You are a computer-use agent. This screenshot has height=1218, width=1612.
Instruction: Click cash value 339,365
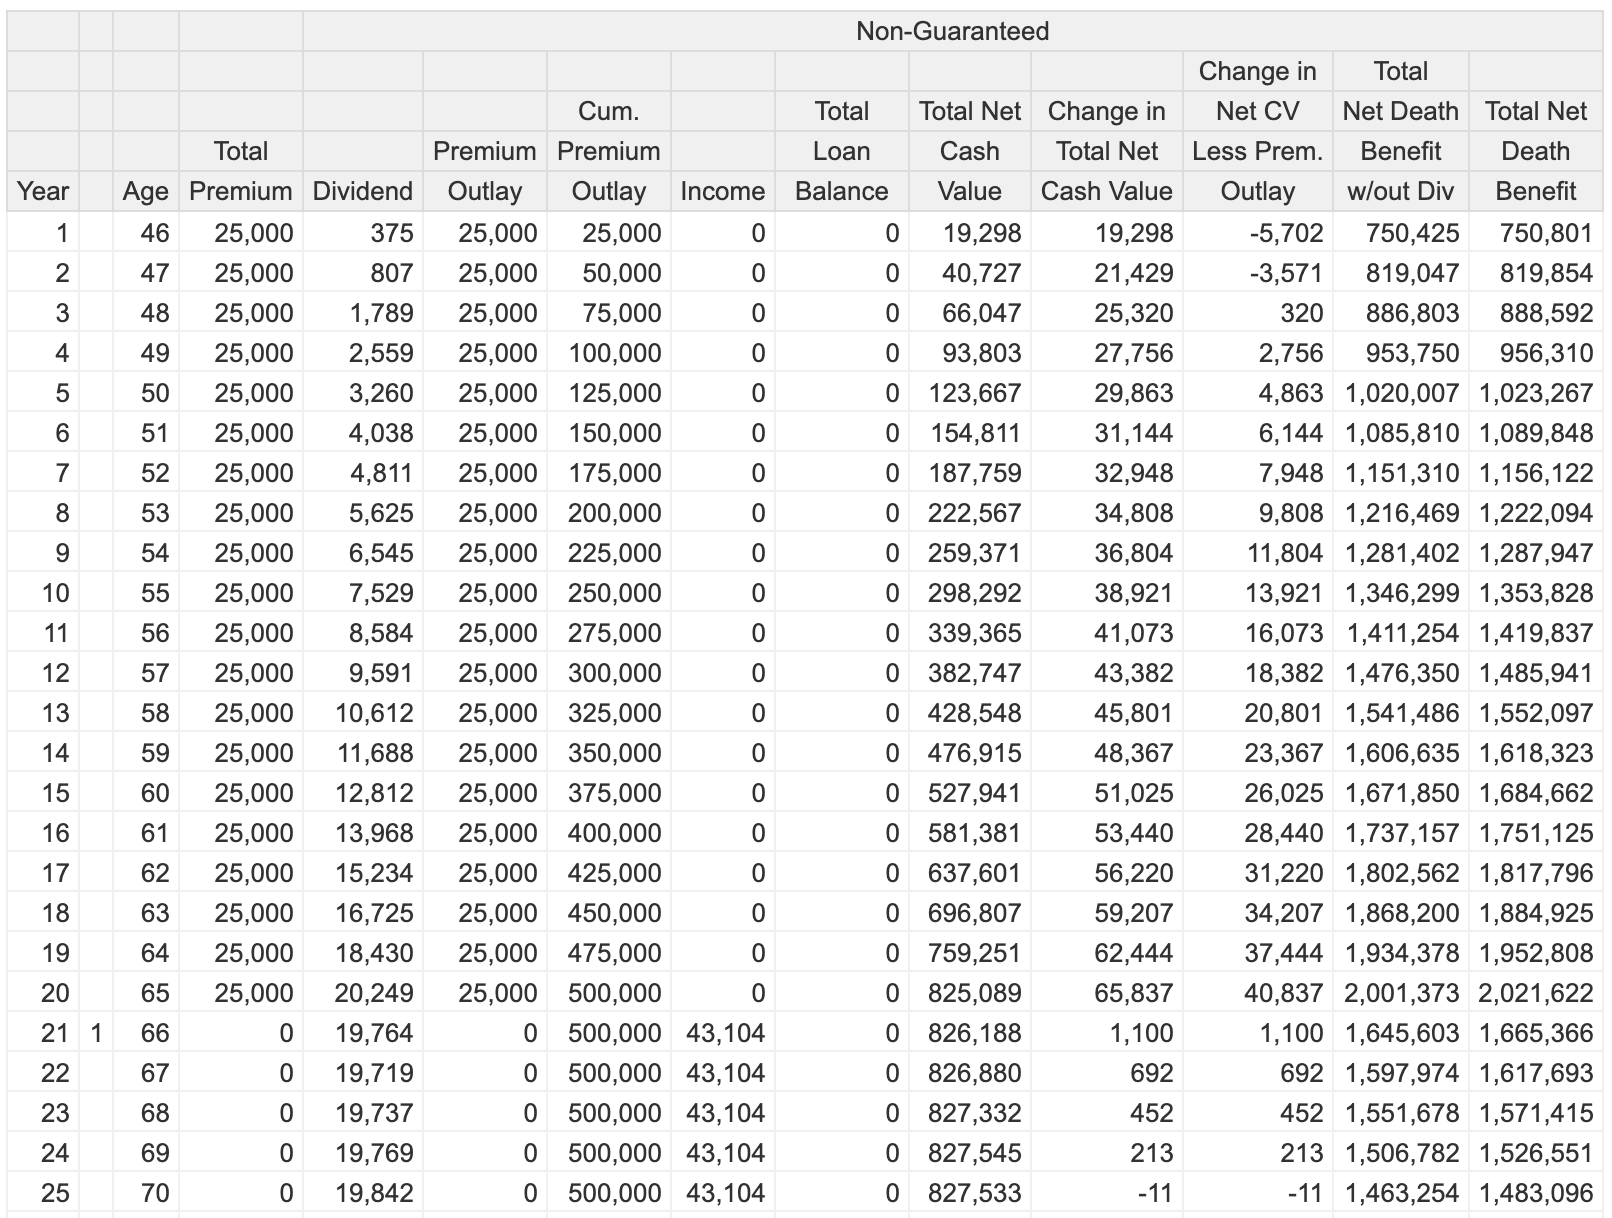(970, 633)
